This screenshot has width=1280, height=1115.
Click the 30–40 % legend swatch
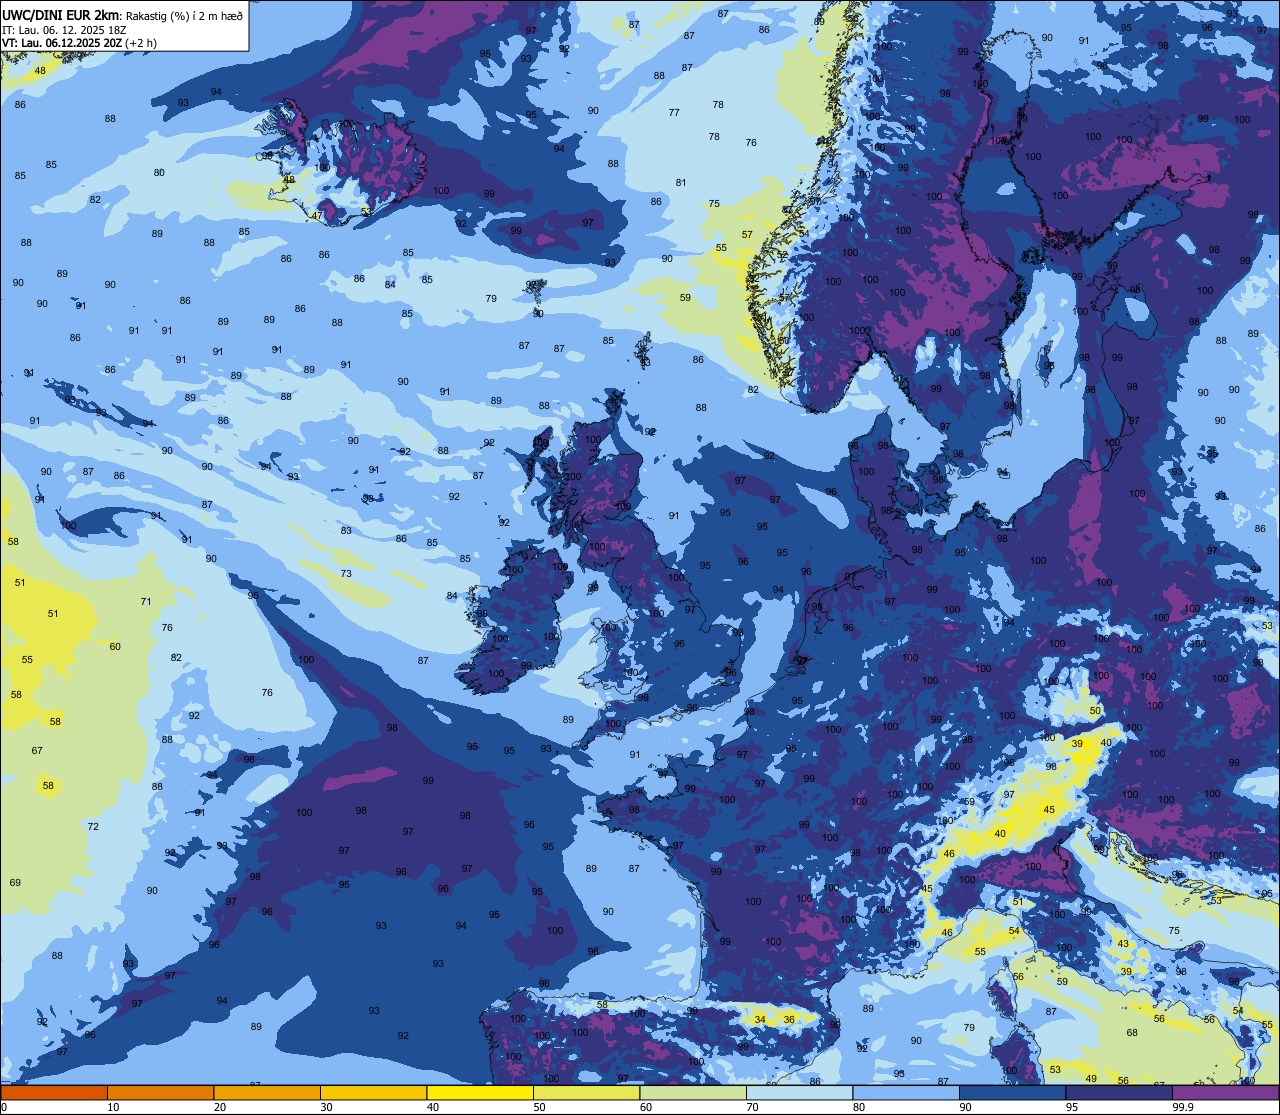tap(373, 1093)
